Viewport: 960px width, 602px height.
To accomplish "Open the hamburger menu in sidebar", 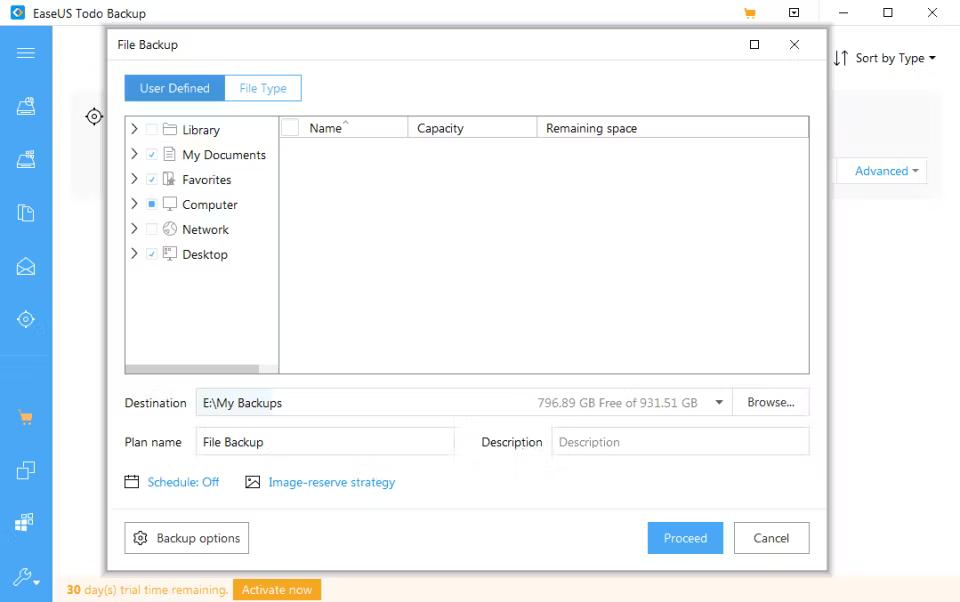I will tap(26, 53).
